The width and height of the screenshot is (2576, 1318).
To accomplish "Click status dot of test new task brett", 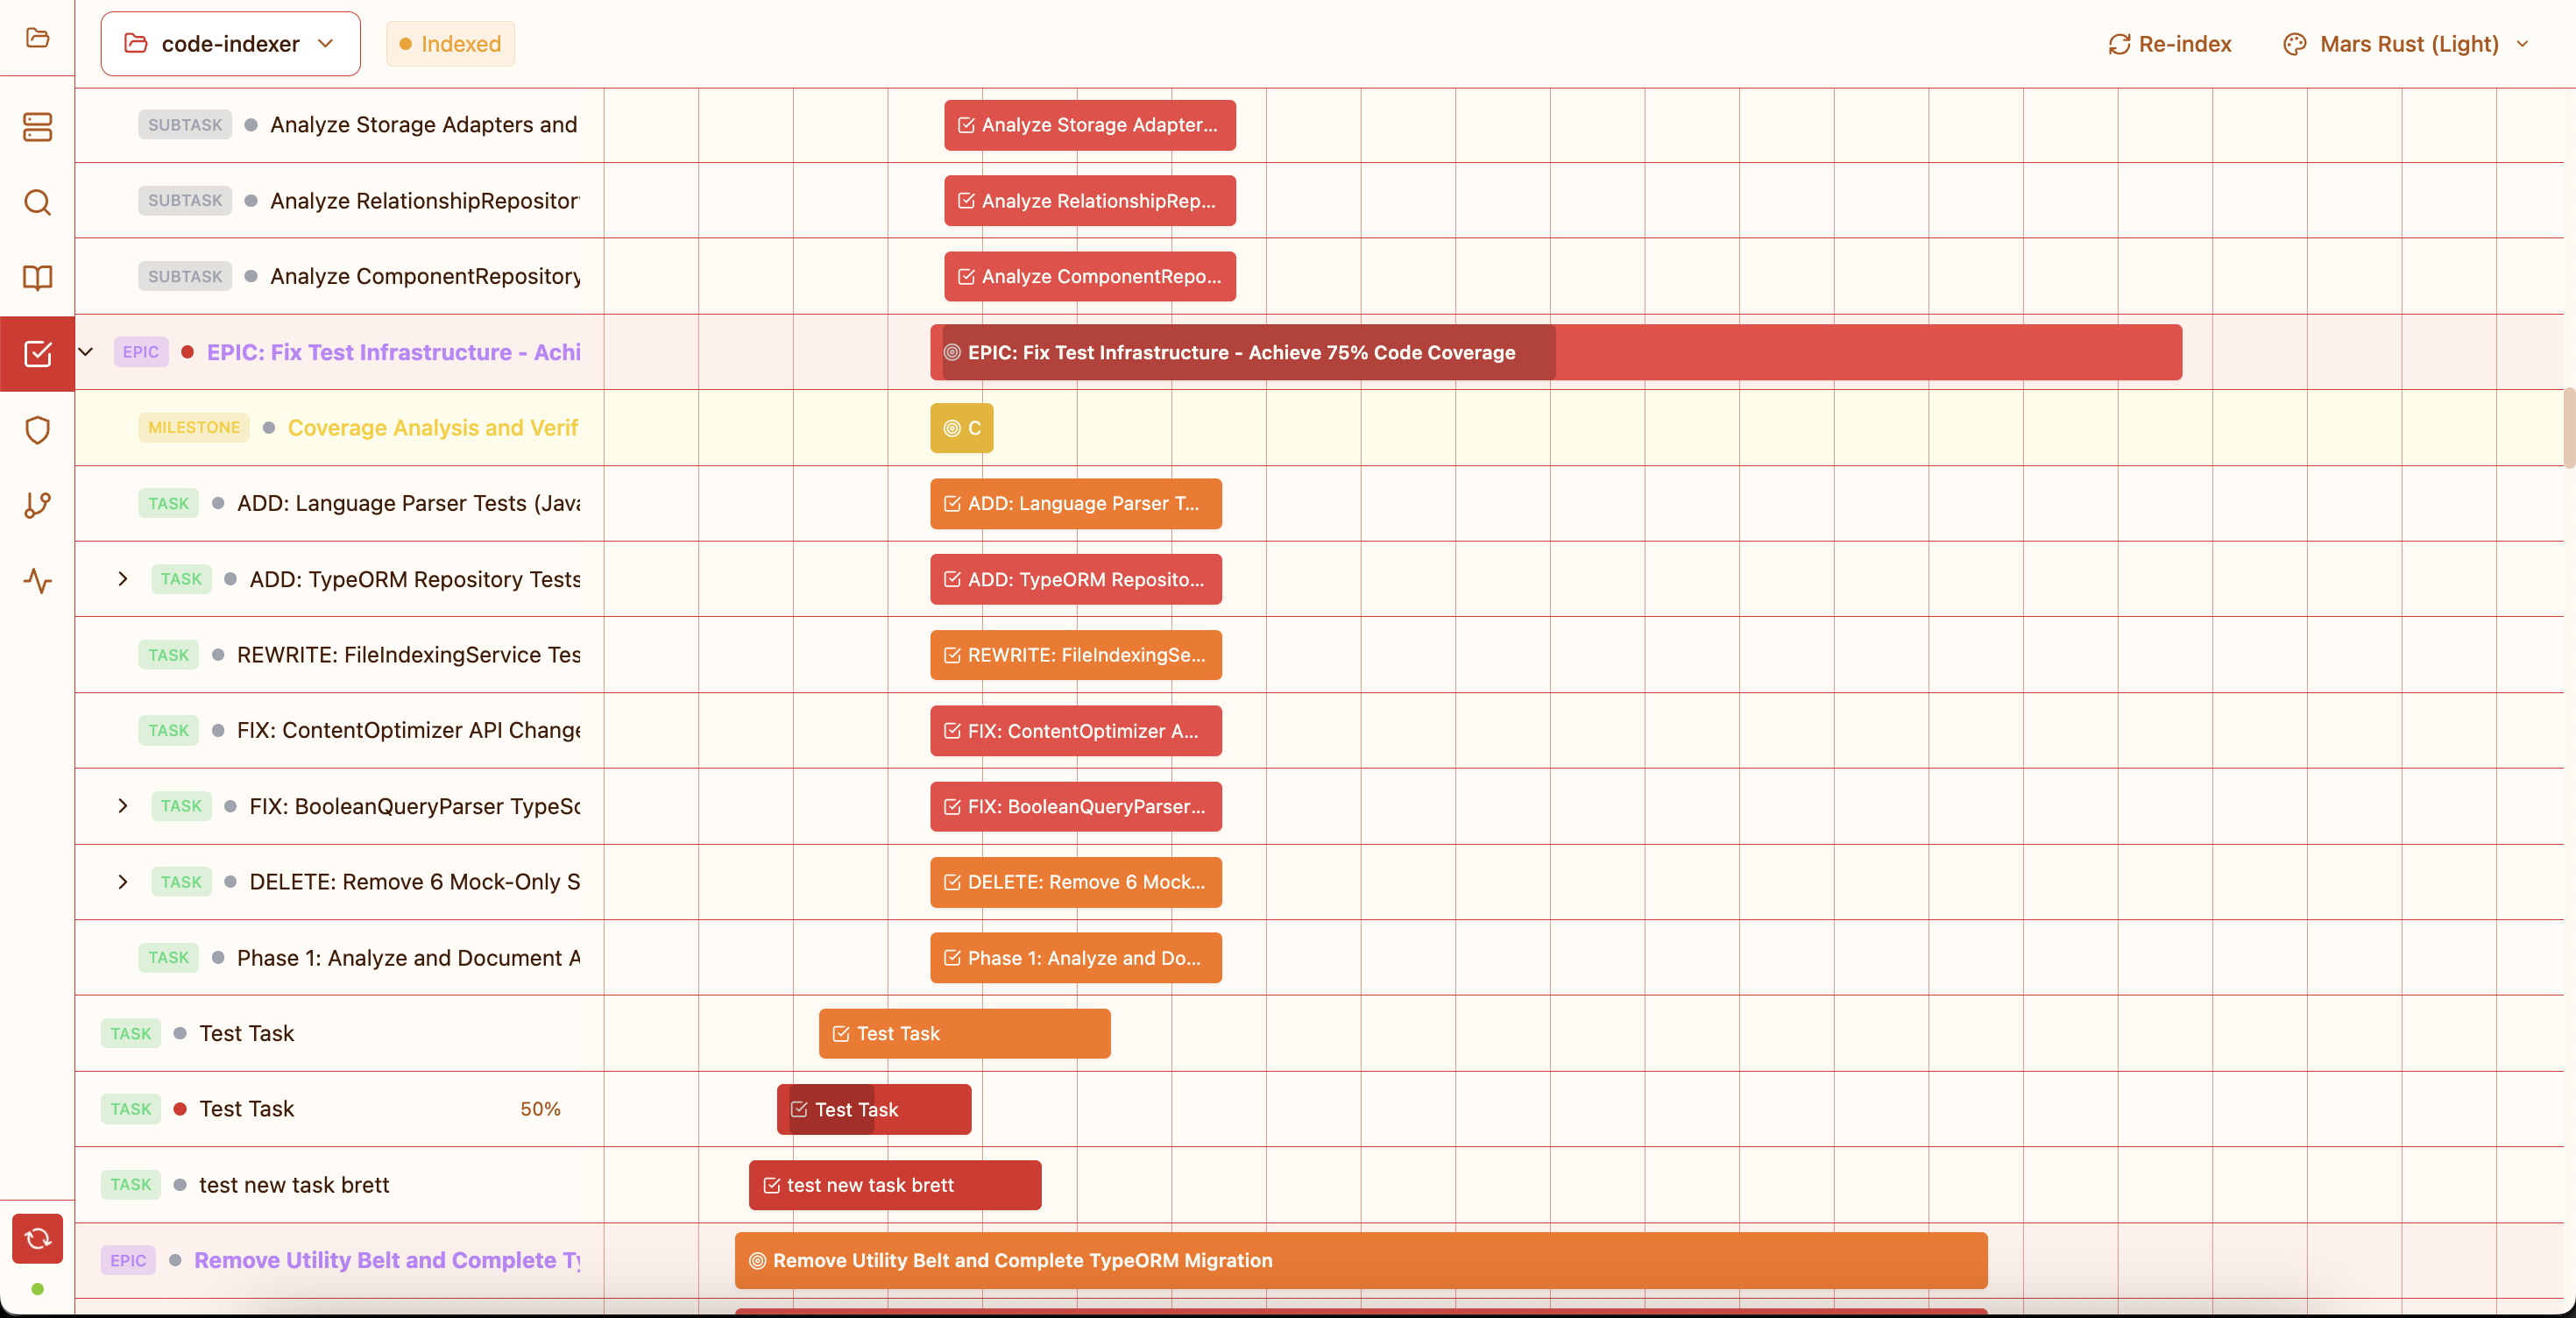I will (x=180, y=1185).
